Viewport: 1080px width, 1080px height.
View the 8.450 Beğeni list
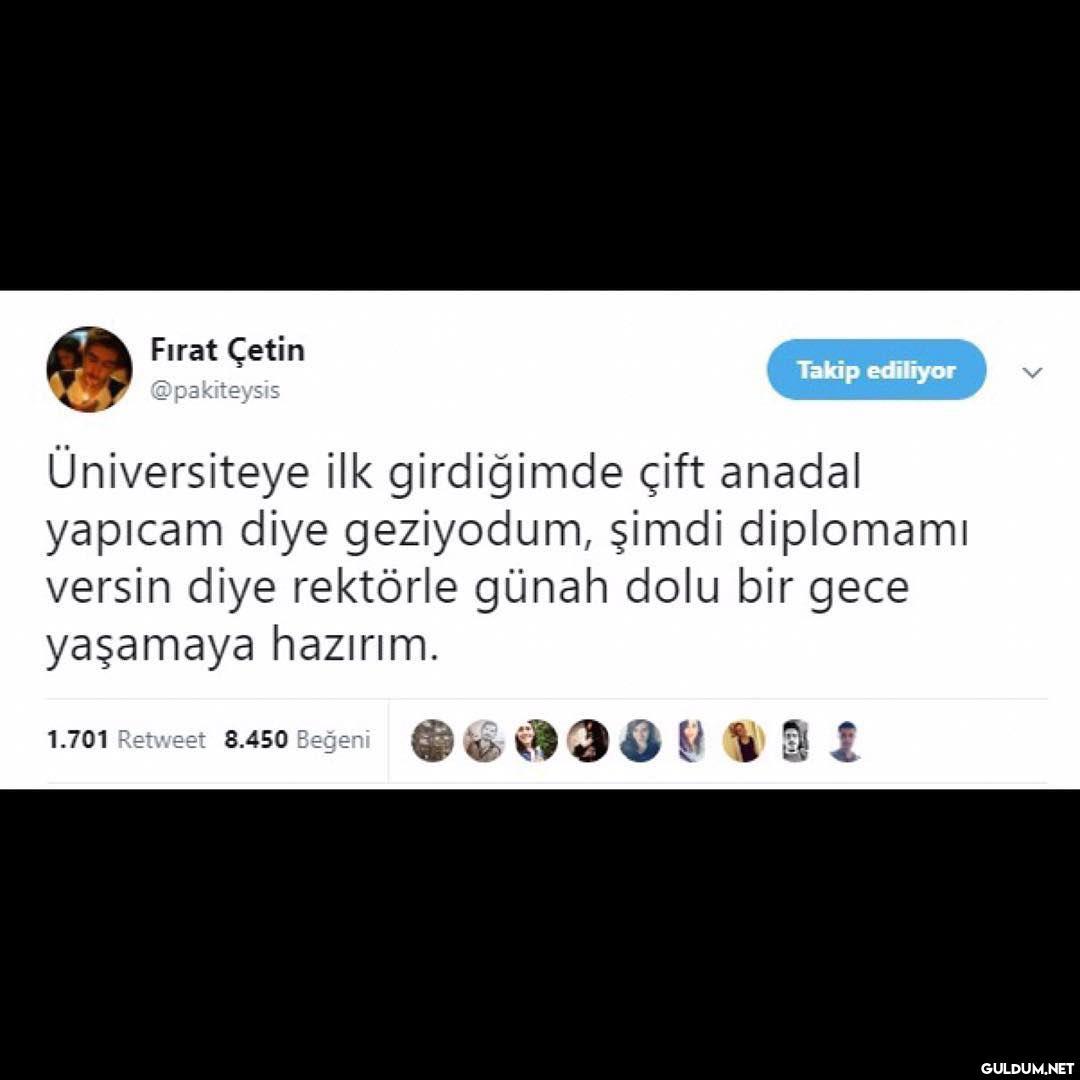[297, 740]
